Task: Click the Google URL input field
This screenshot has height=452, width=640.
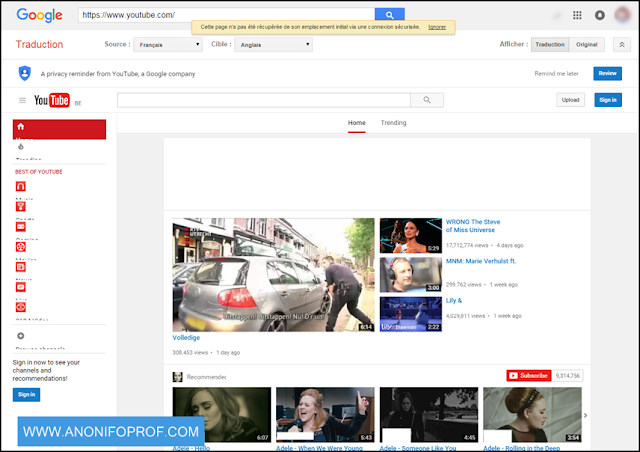Action: pos(227,15)
